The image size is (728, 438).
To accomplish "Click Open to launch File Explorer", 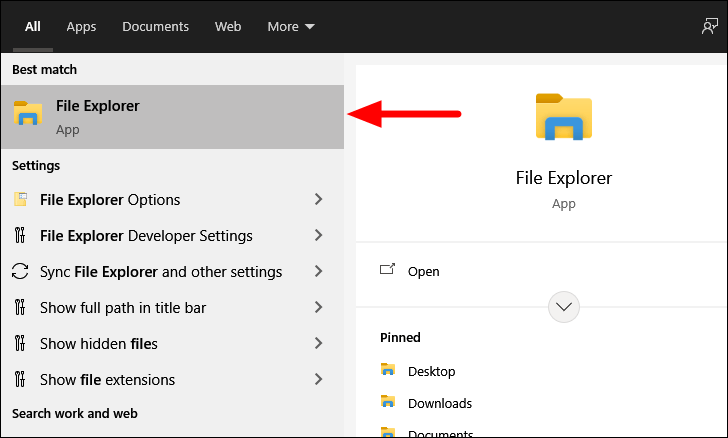I will coord(423,271).
